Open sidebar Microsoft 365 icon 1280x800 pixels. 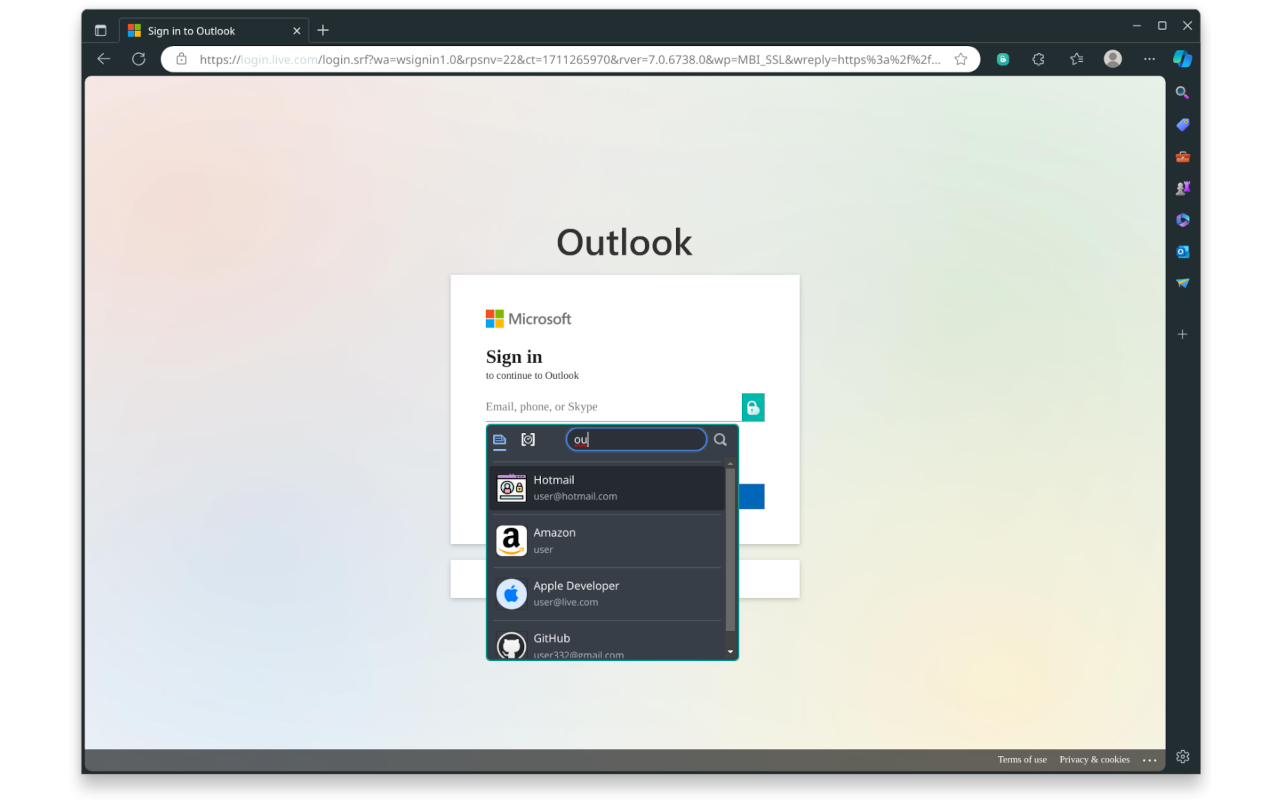pos(1183,220)
